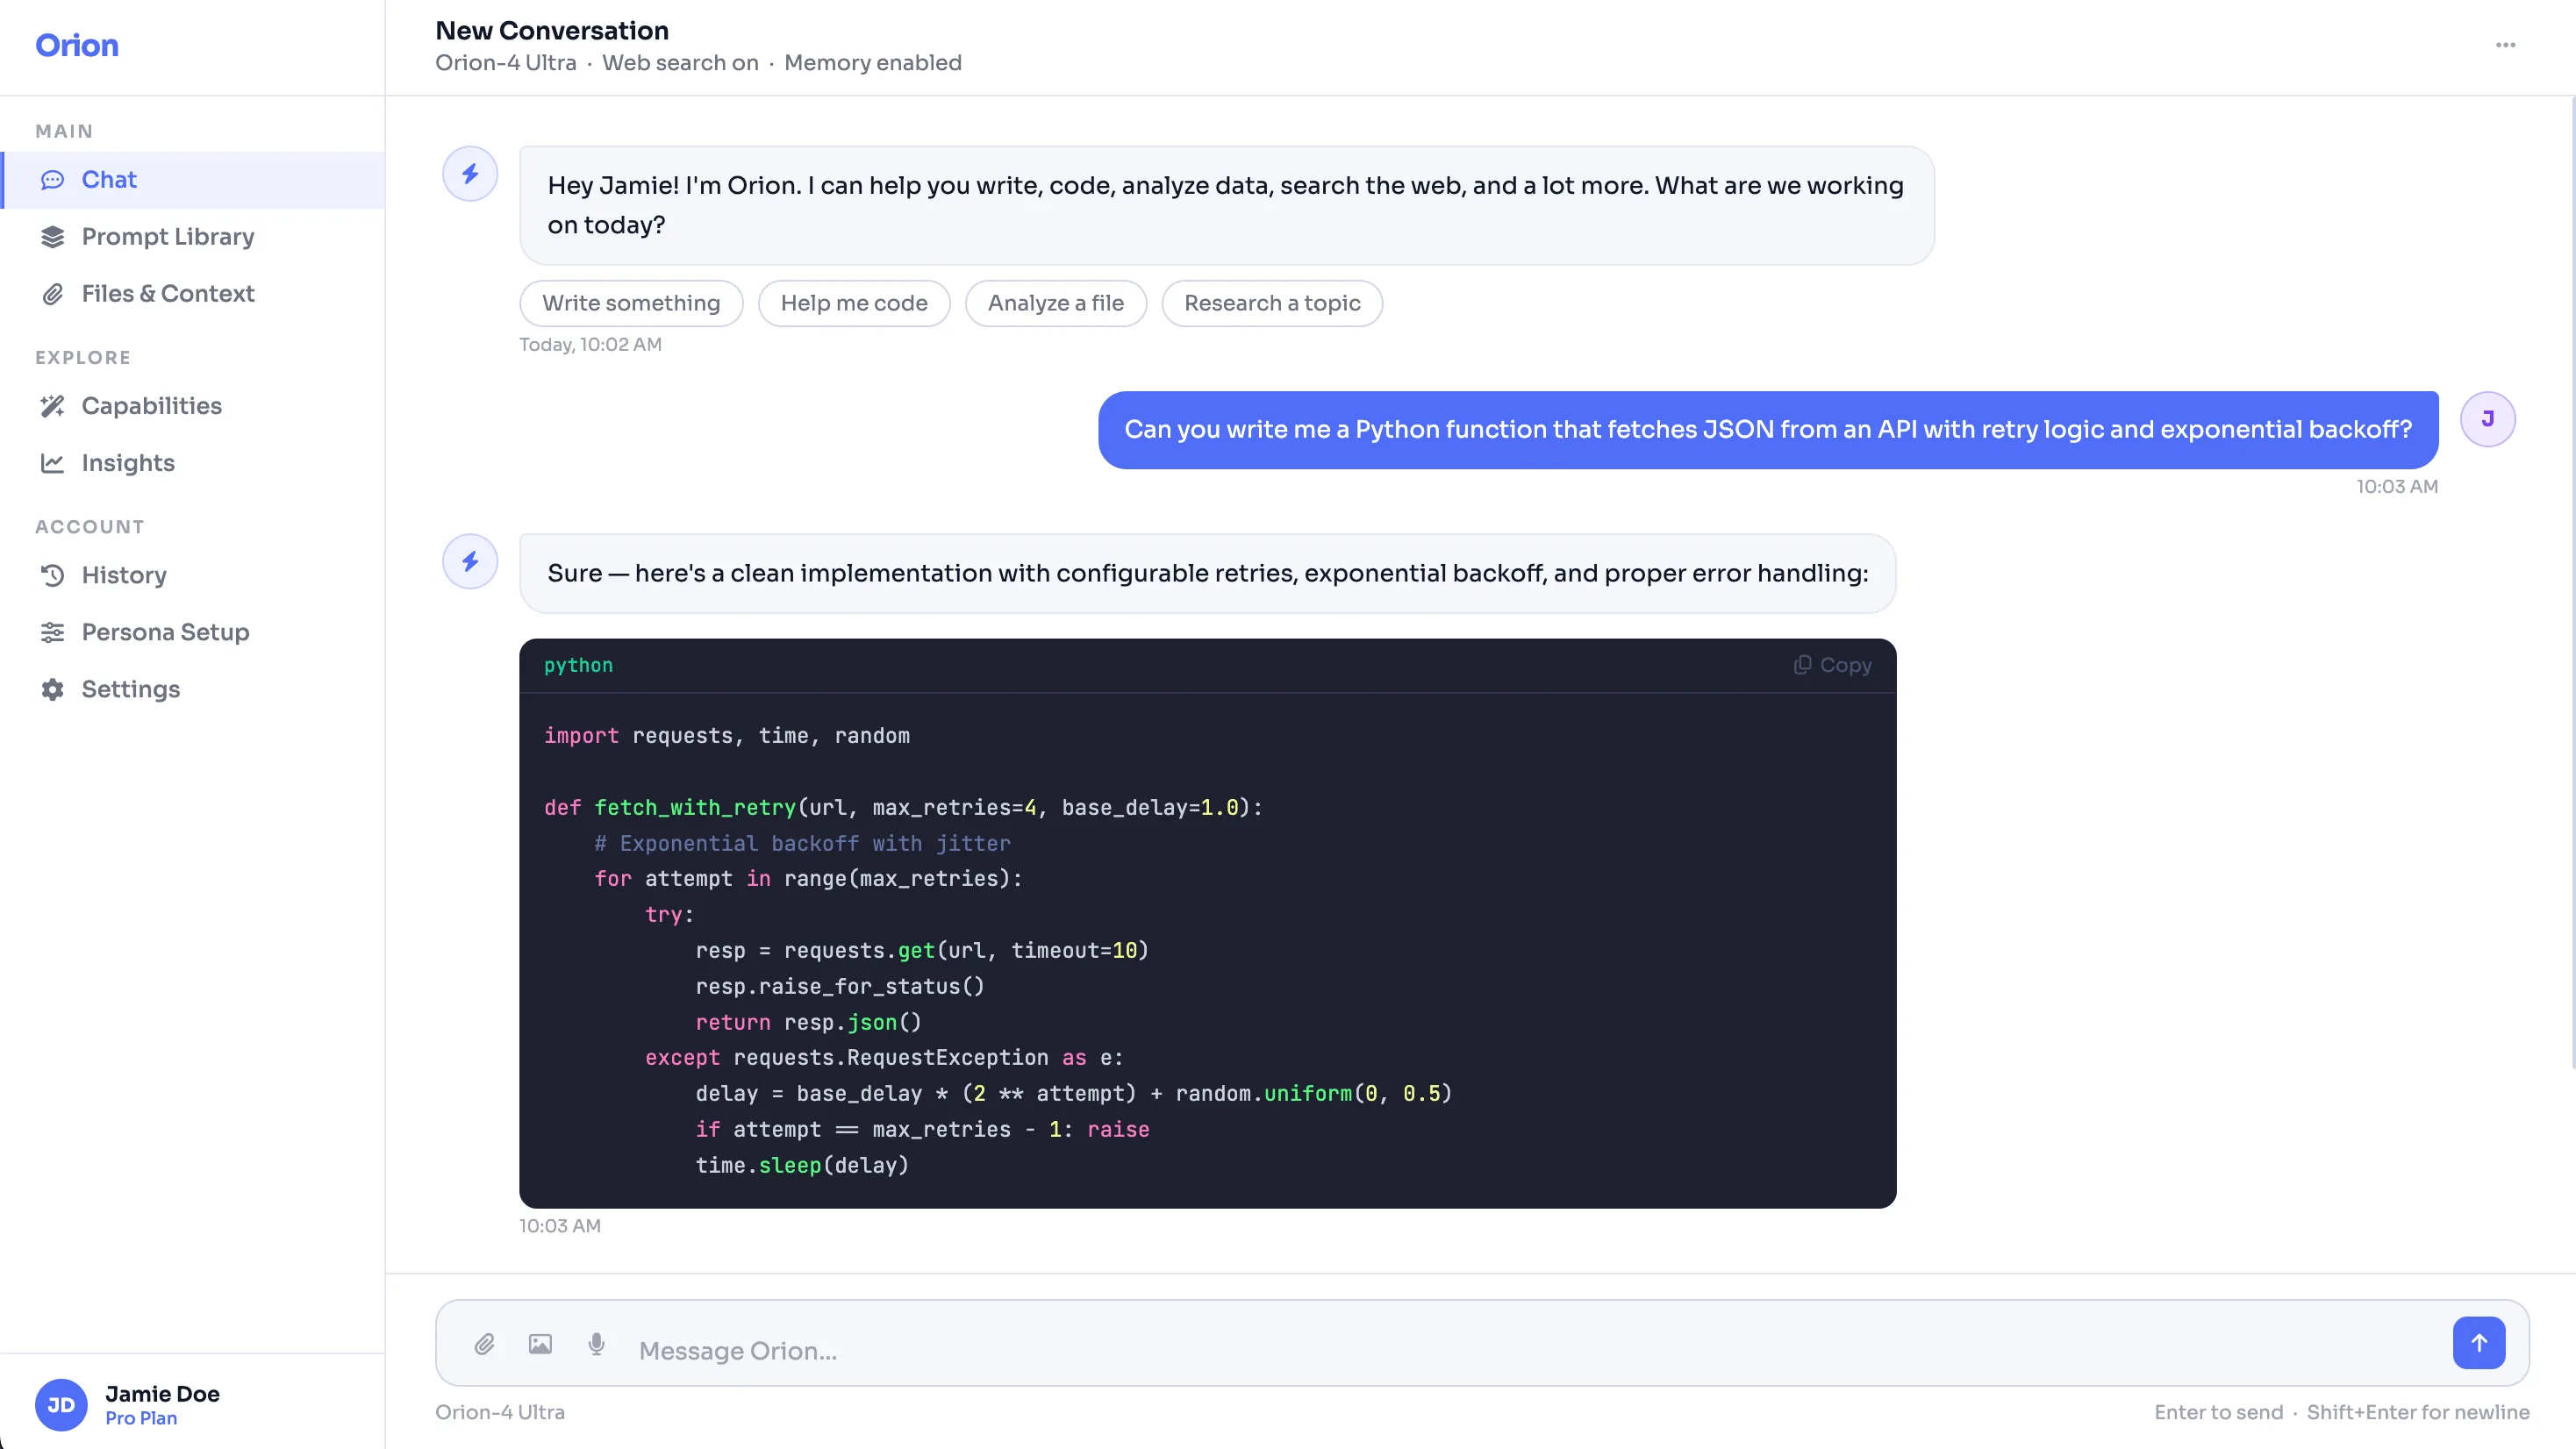
Task: Click Orion's lightning avatar on the code reply
Action: pos(470,561)
